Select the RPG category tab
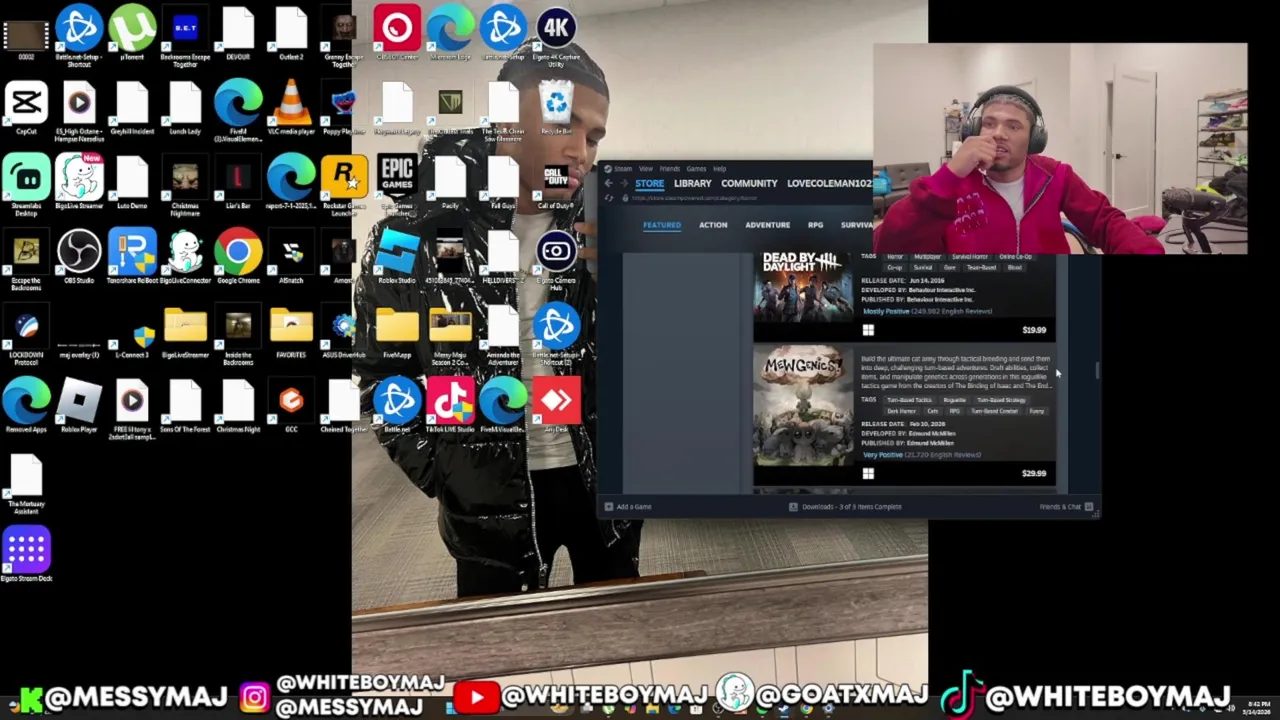 (x=816, y=225)
